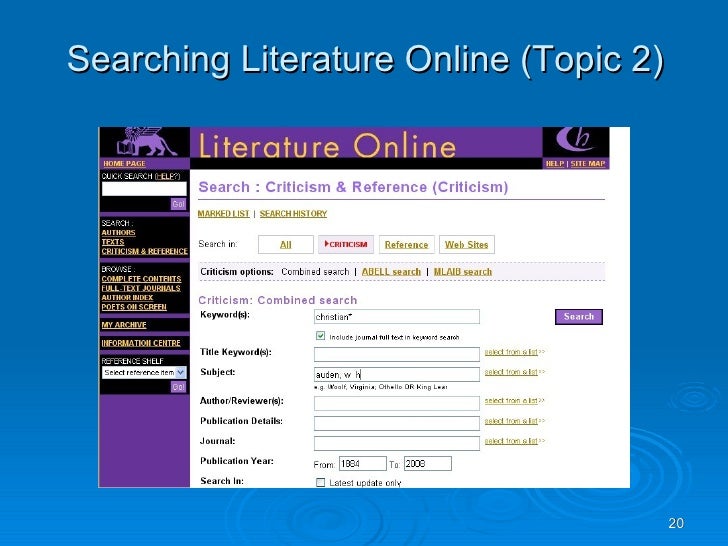728x546 pixels.
Task: Click the Title Keyword(s) input field
Action: click(x=396, y=354)
